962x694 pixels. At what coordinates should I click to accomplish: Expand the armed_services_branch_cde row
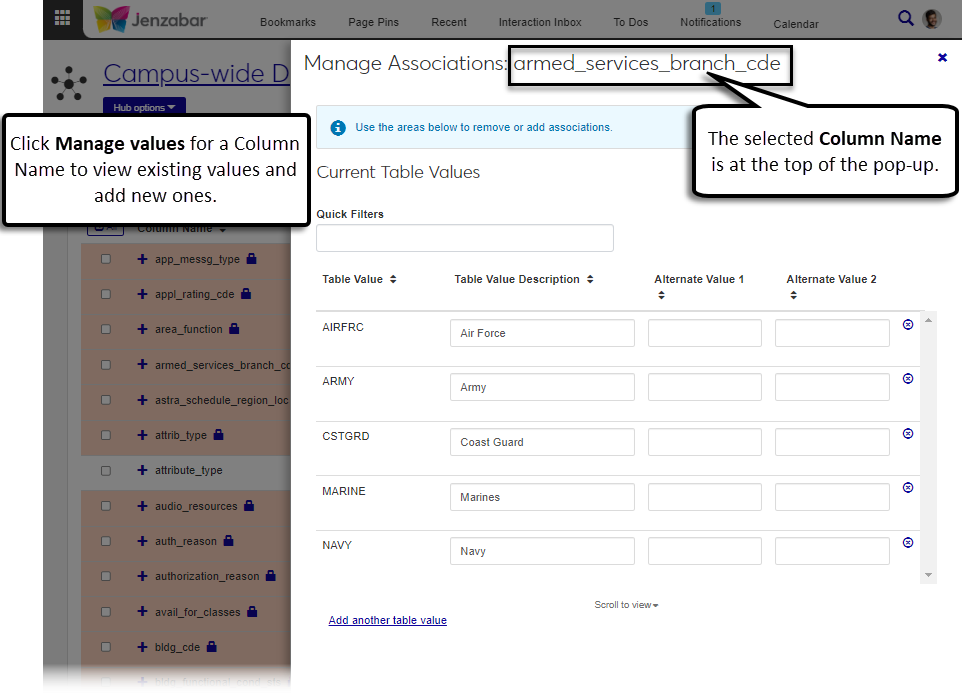click(142, 364)
